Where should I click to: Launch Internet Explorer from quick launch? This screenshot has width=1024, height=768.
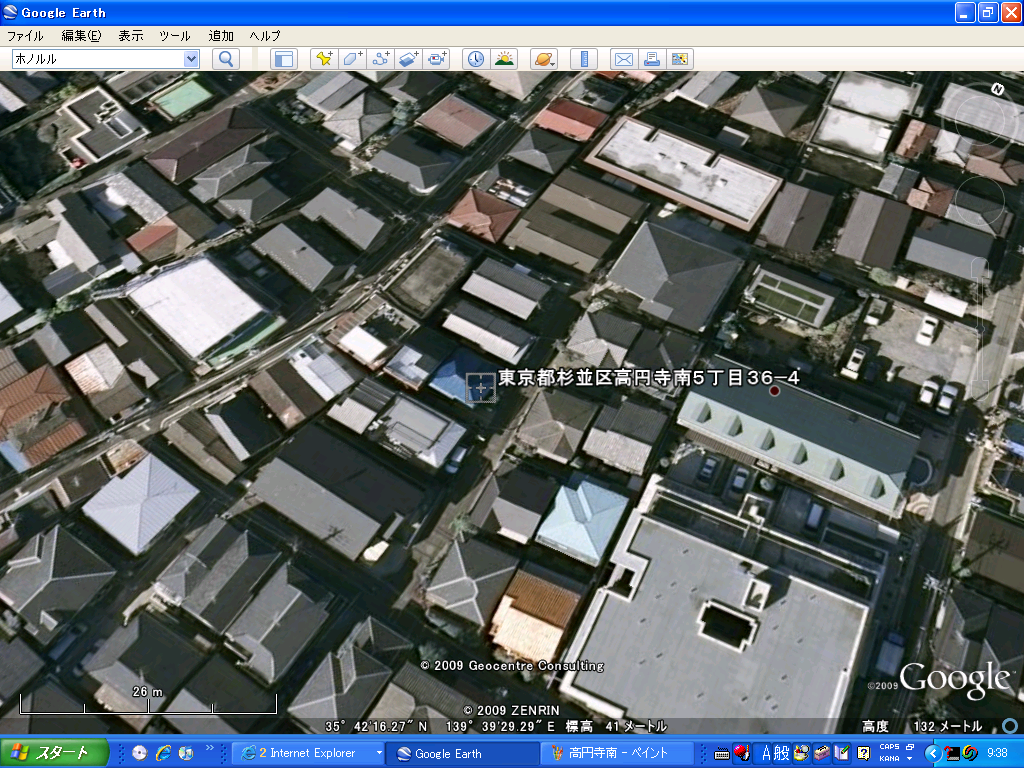point(163,753)
